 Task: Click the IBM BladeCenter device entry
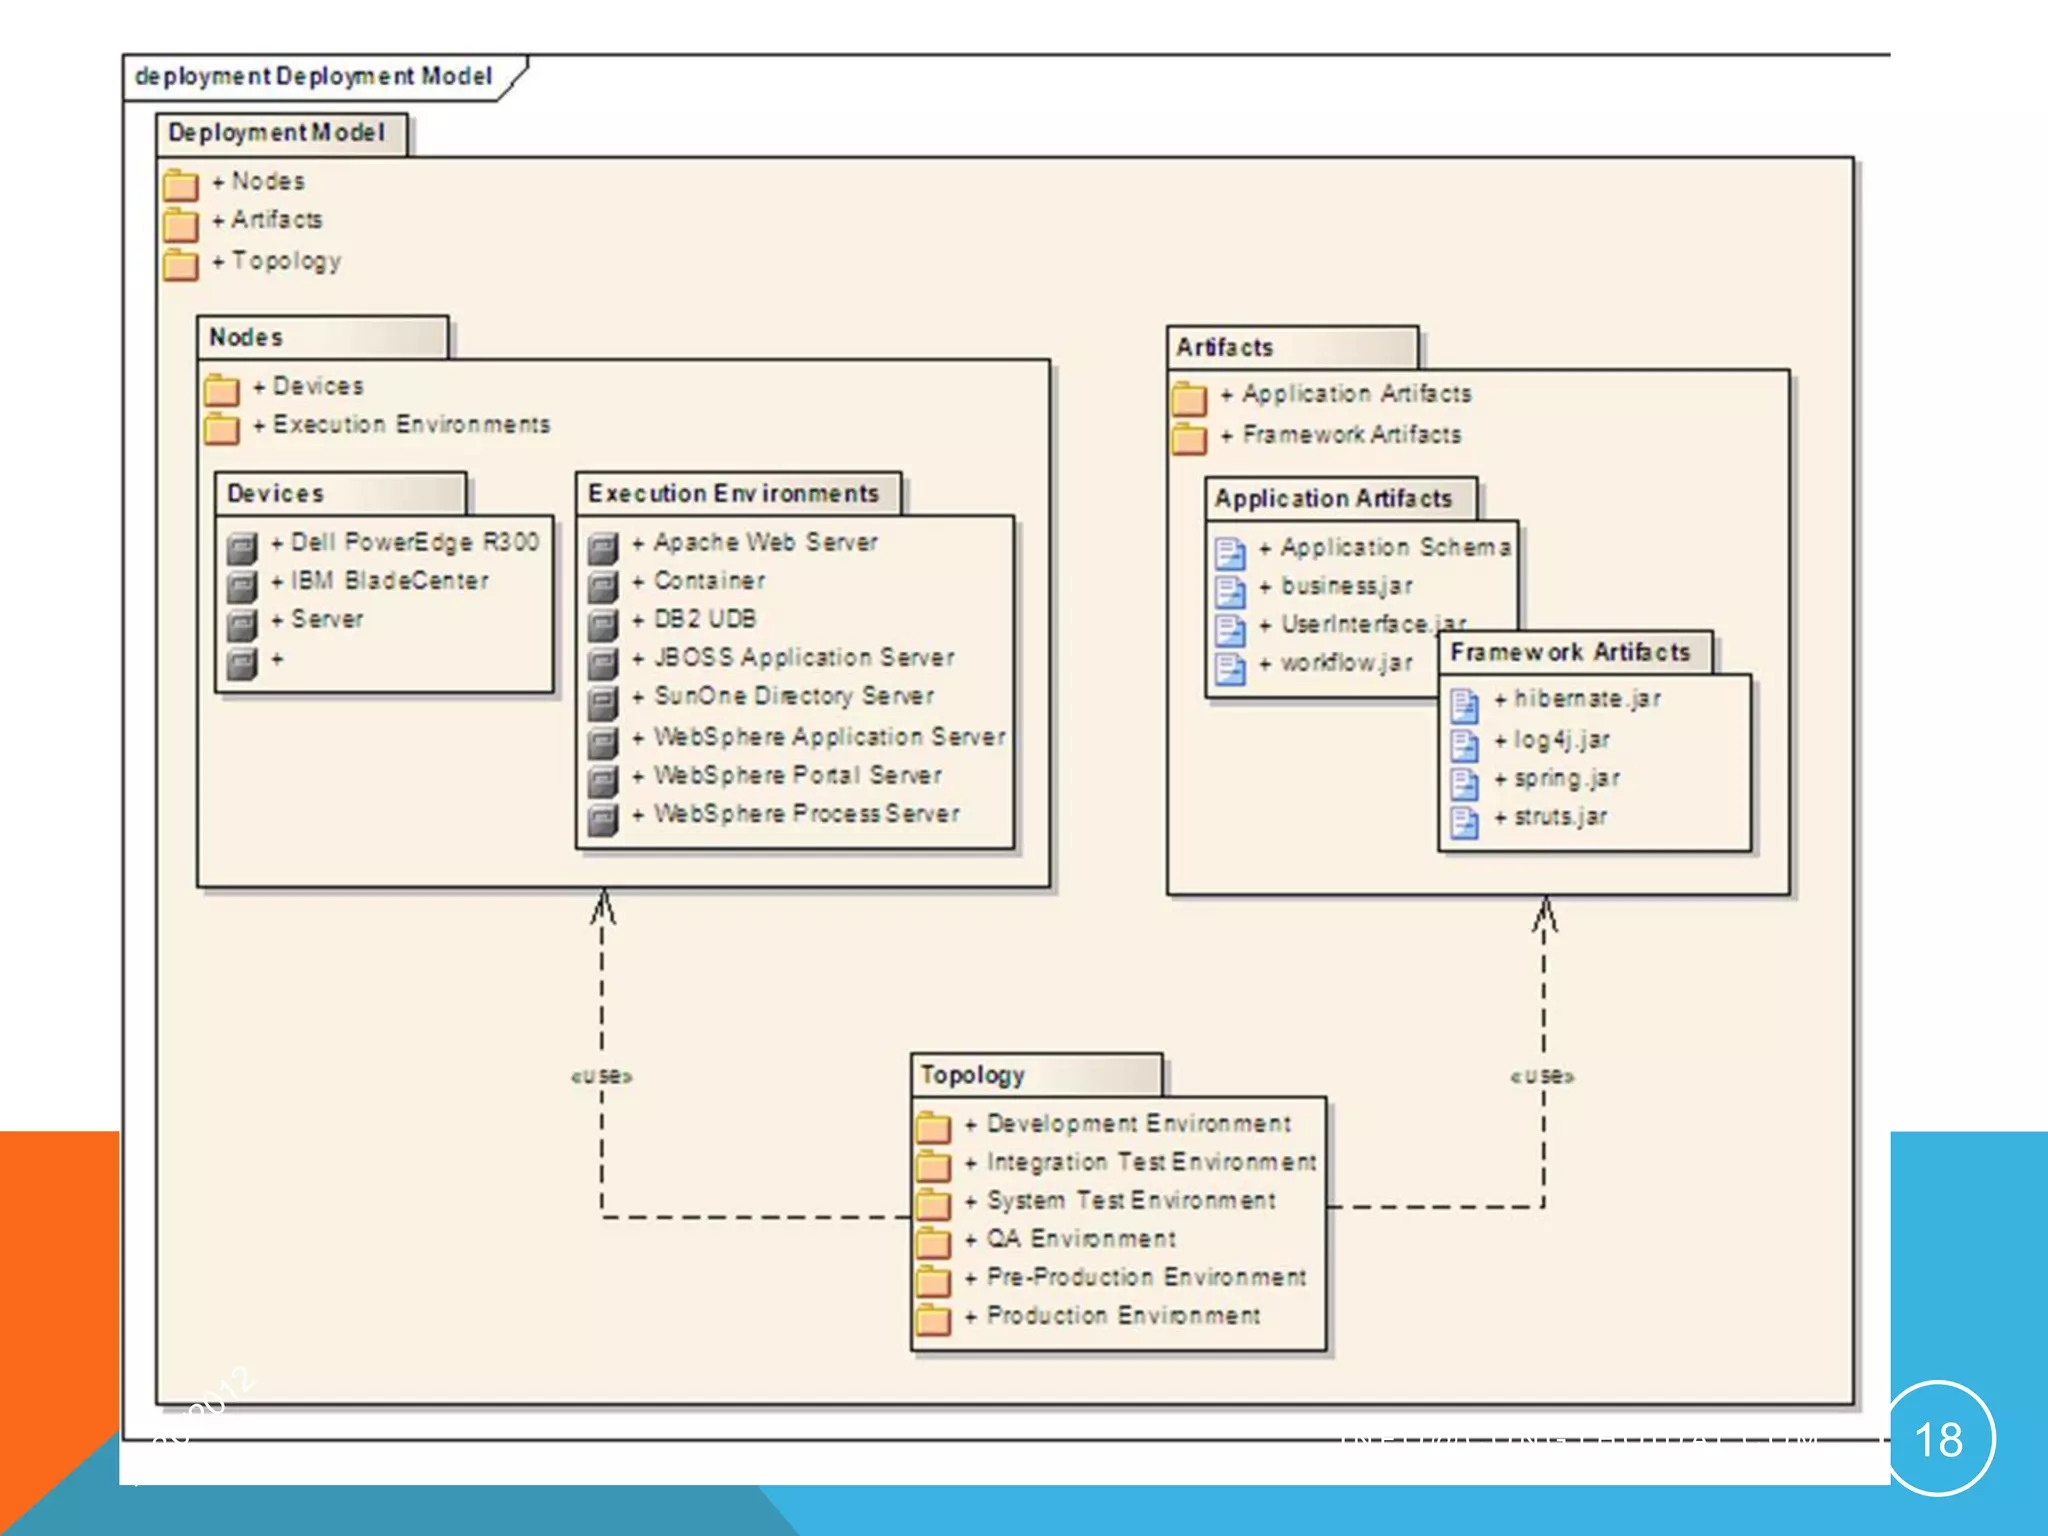pos(389,581)
